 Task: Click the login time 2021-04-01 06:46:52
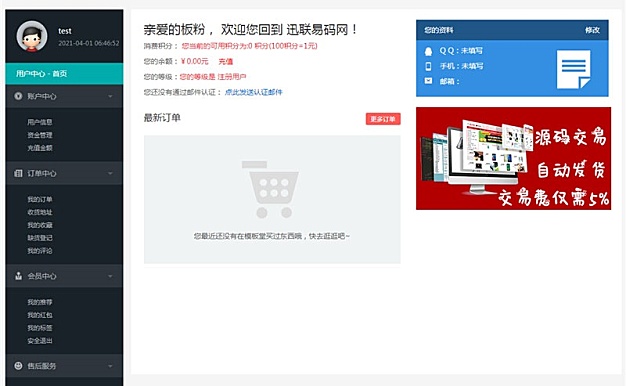pos(89,43)
